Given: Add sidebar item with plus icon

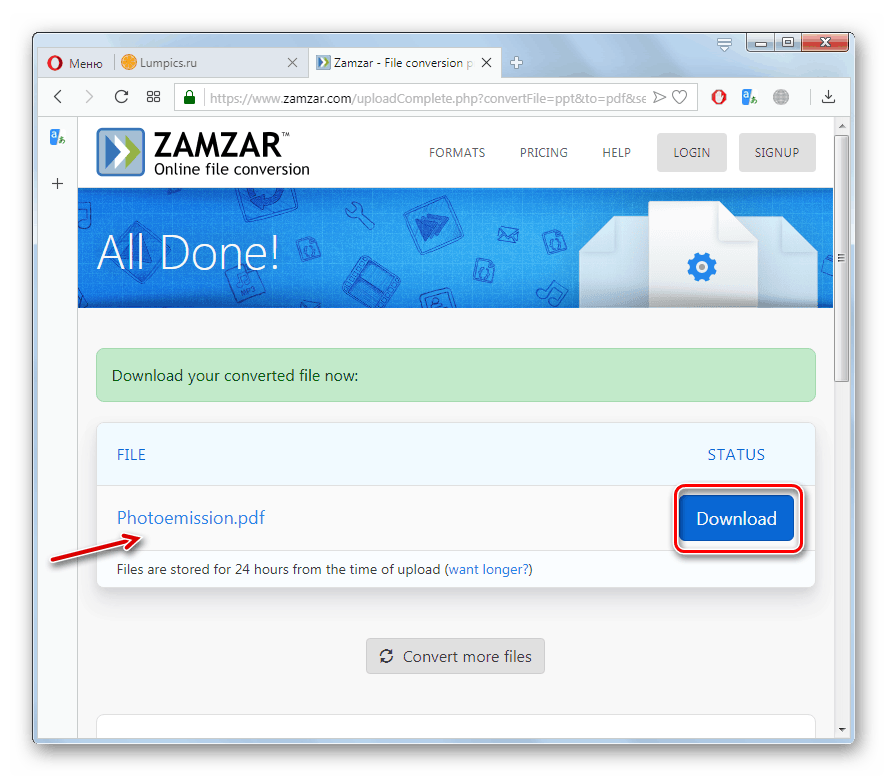Looking at the screenshot, I should 57,183.
